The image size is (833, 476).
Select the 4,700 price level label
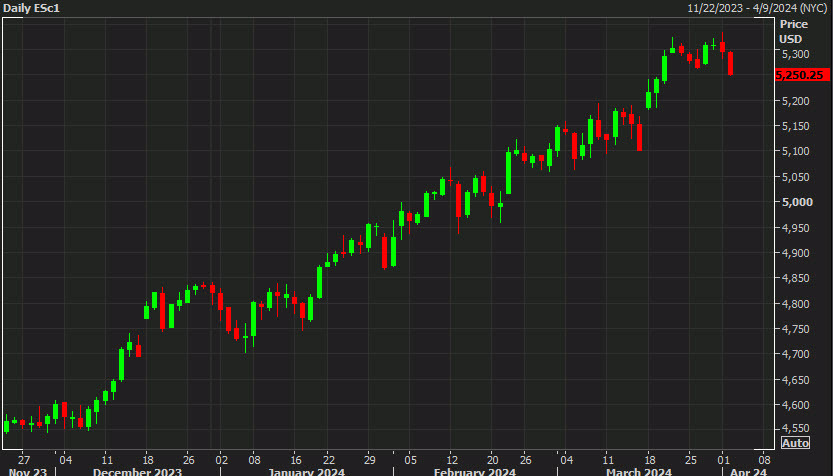coord(795,354)
